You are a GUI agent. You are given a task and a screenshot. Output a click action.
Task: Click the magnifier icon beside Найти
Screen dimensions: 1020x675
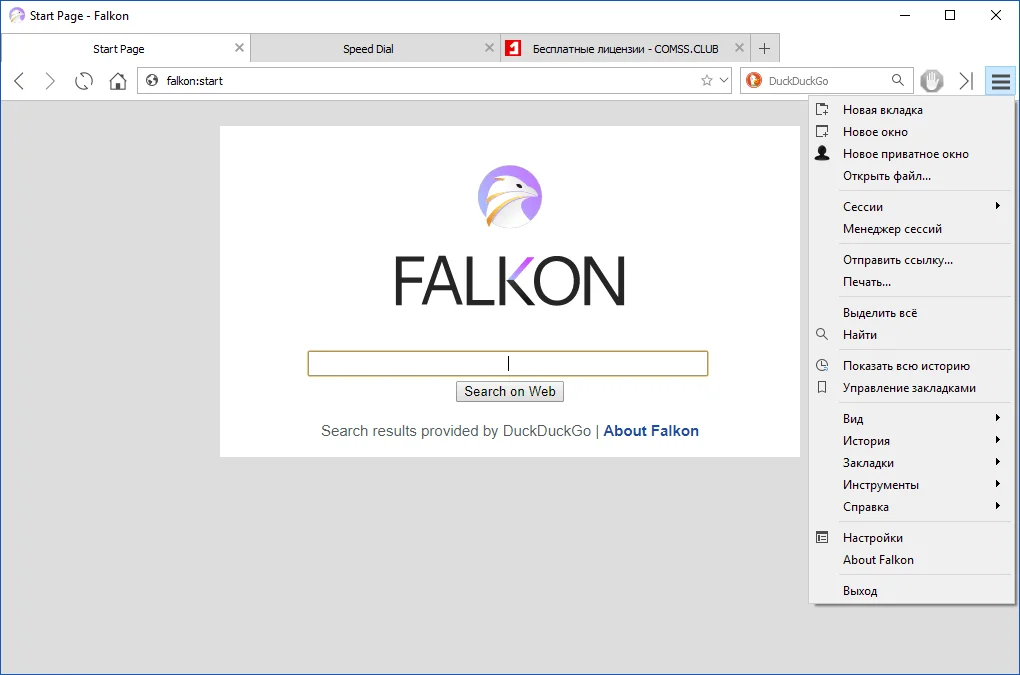tap(822, 334)
